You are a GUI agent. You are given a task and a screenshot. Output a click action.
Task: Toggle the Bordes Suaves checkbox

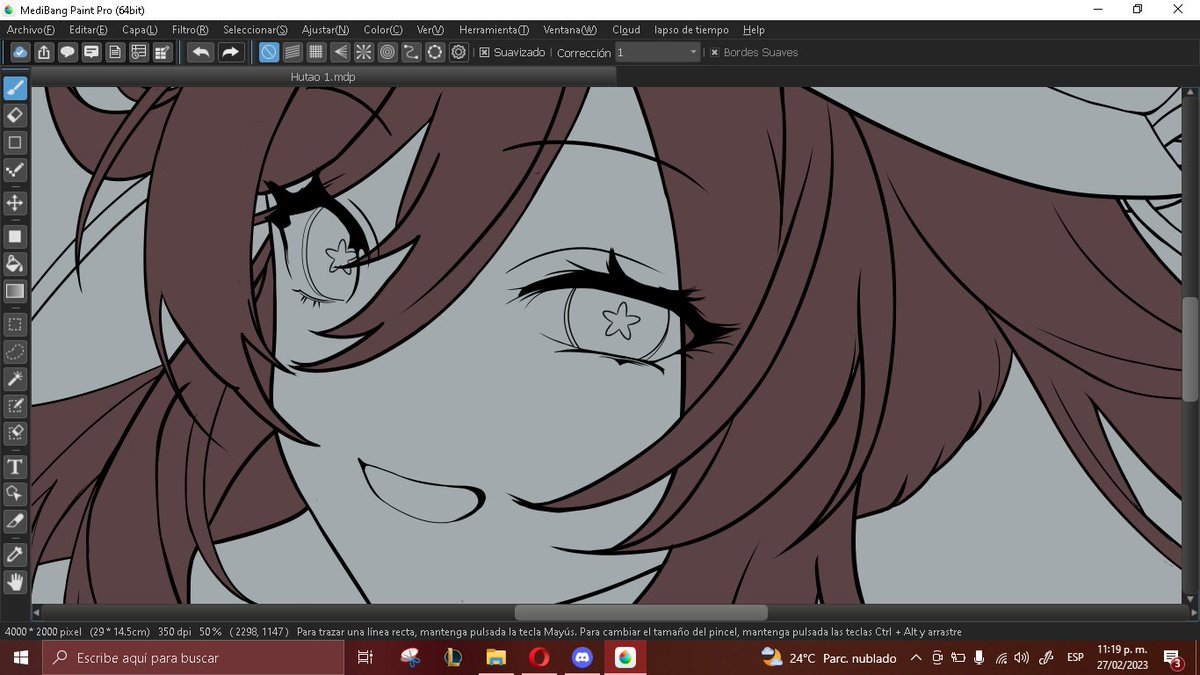point(714,52)
